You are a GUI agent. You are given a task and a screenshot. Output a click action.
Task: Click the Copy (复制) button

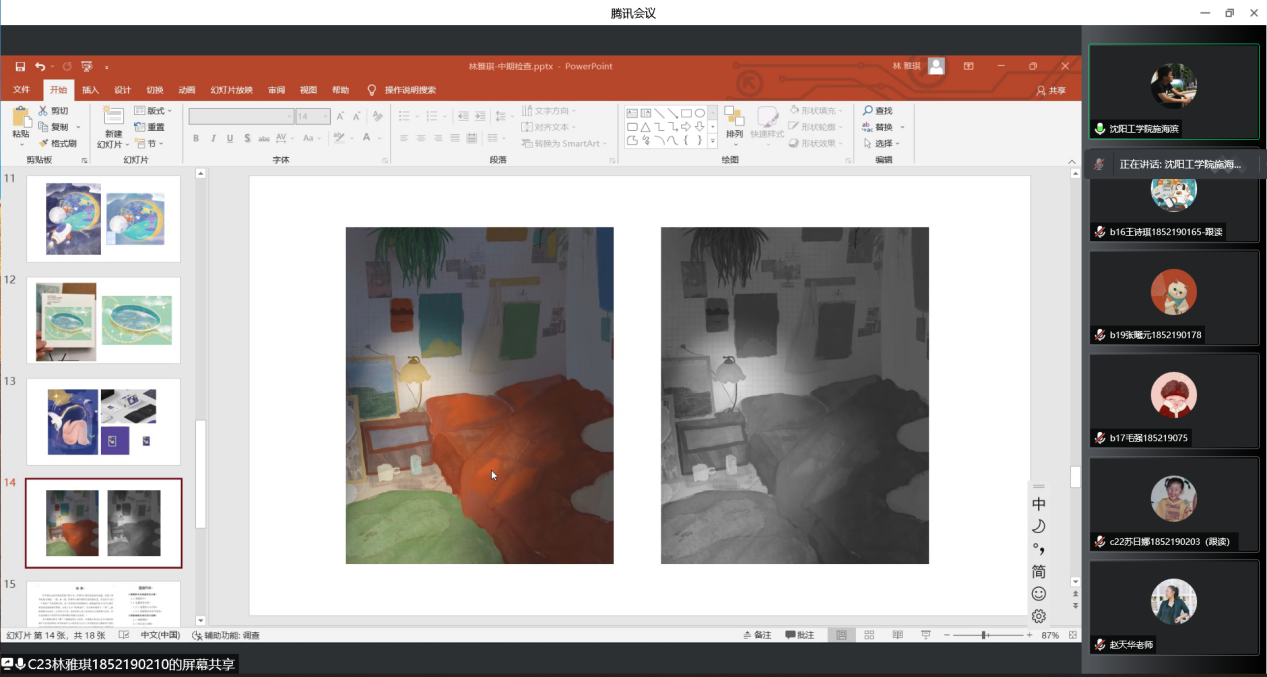(54, 127)
